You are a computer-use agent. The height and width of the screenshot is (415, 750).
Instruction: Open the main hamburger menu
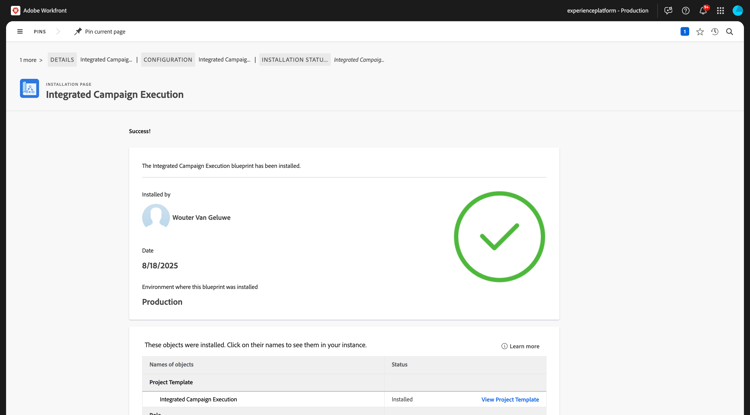click(x=20, y=32)
